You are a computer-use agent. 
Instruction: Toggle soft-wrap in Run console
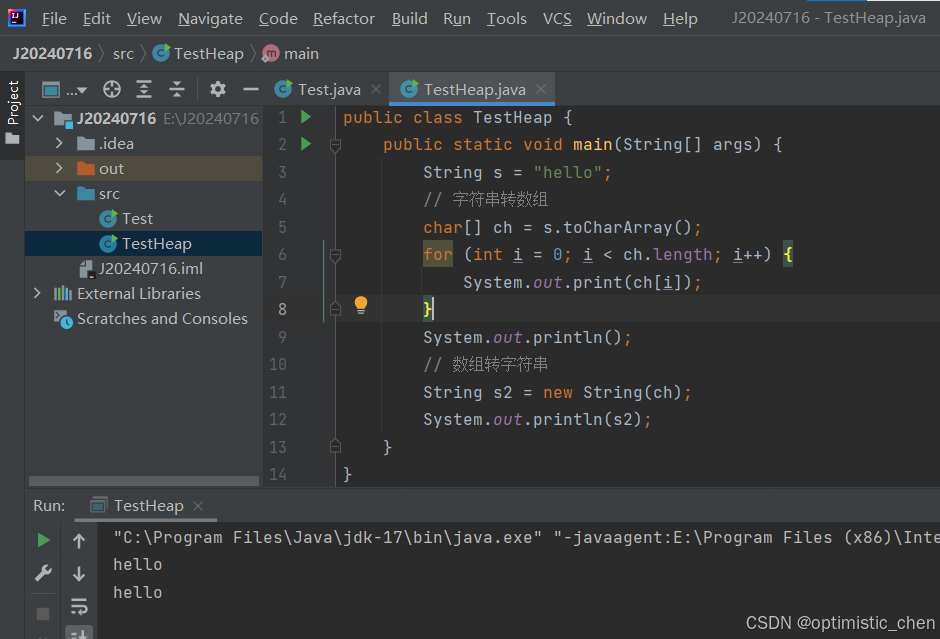point(79,606)
